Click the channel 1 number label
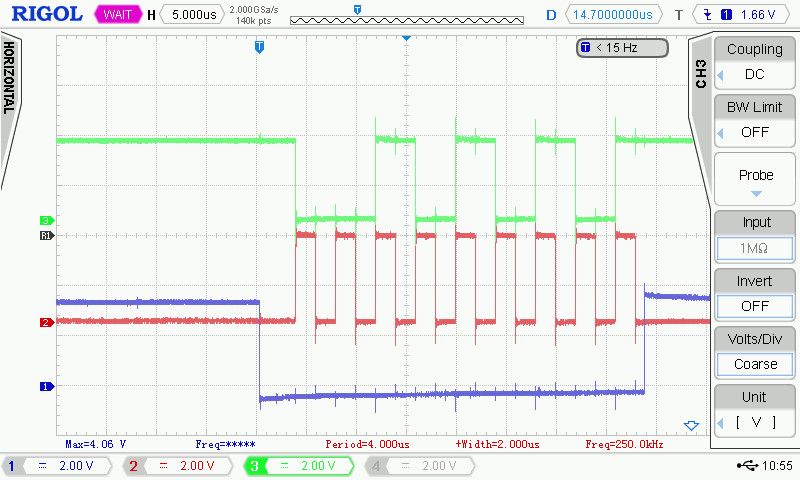 tap(12, 466)
